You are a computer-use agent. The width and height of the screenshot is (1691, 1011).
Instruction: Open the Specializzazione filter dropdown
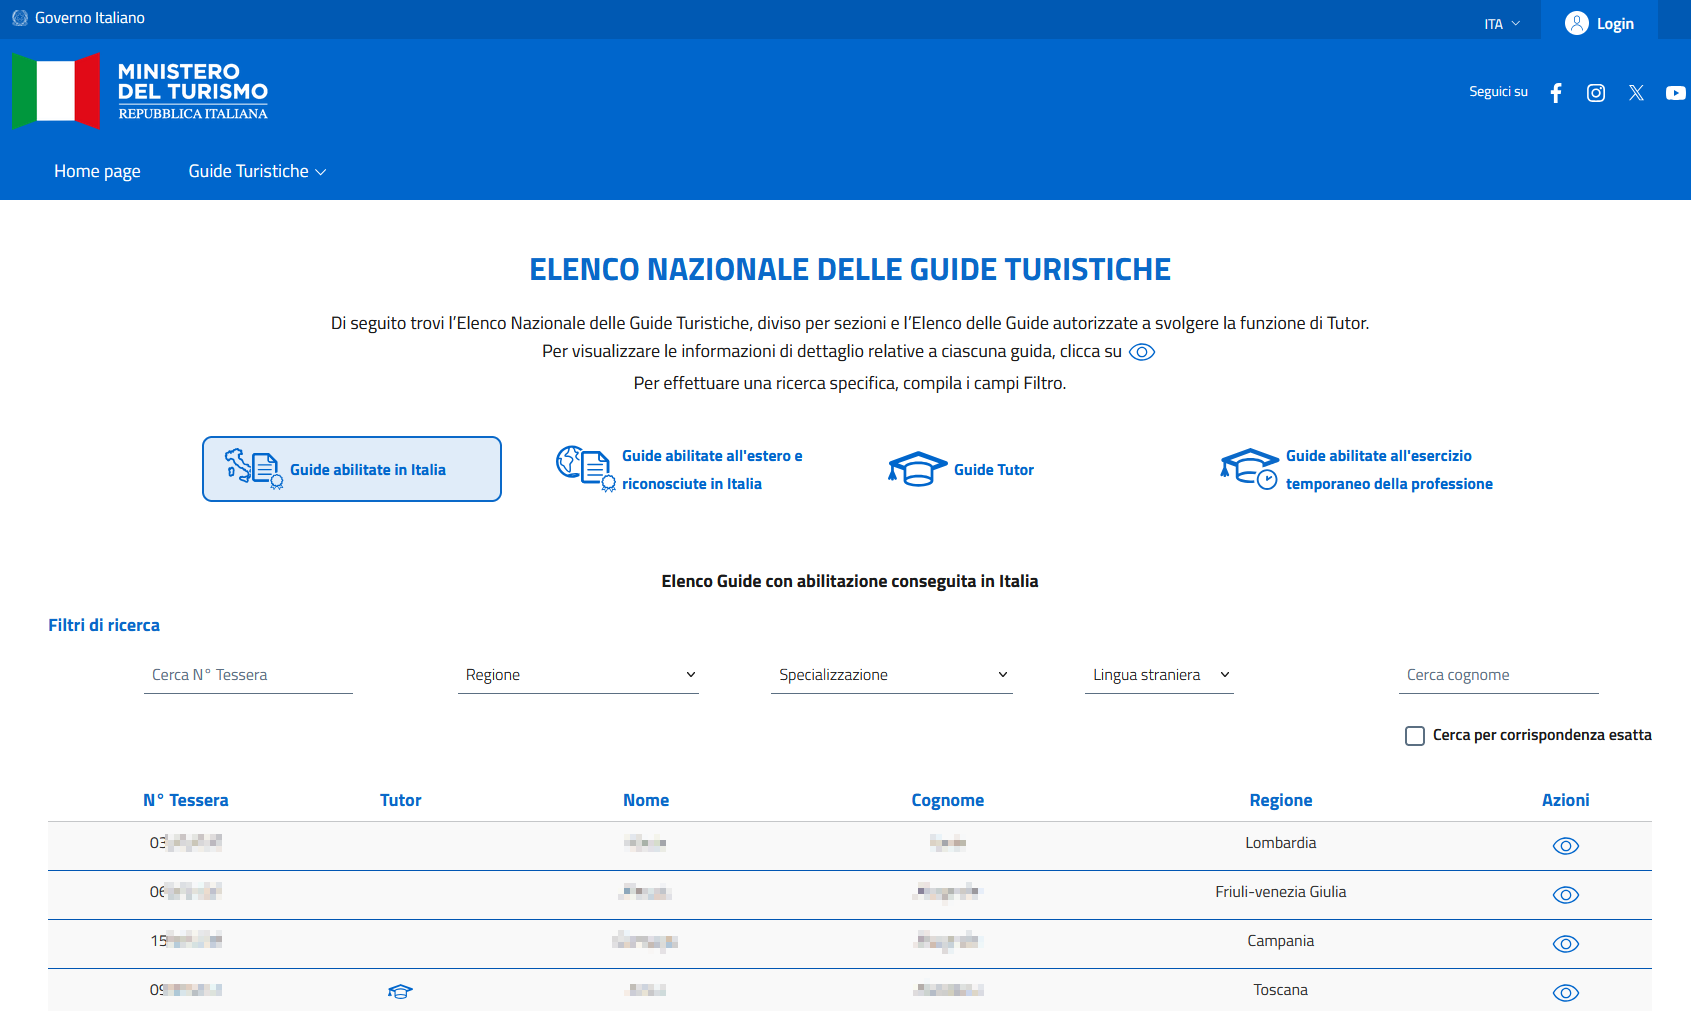[891, 675]
